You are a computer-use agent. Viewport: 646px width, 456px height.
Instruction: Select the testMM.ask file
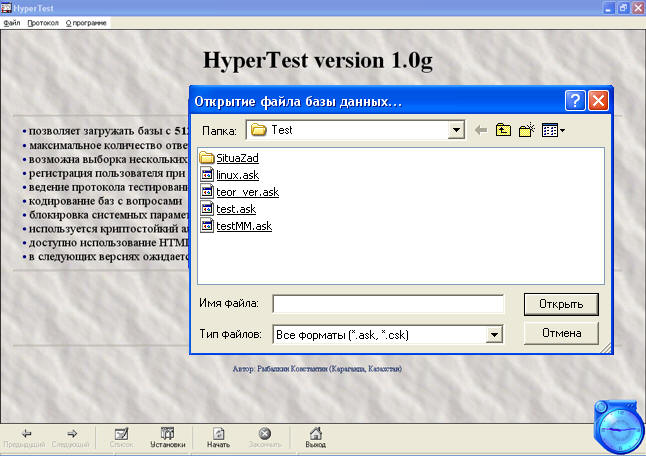[x=243, y=226]
